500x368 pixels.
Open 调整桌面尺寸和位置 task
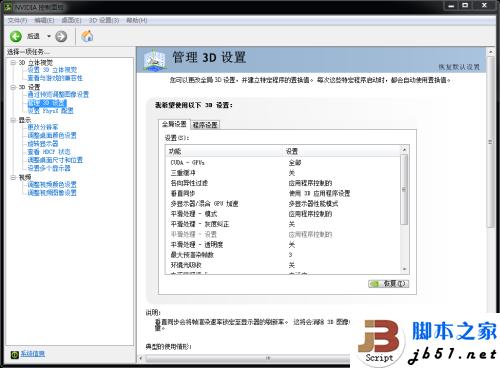click(x=55, y=160)
